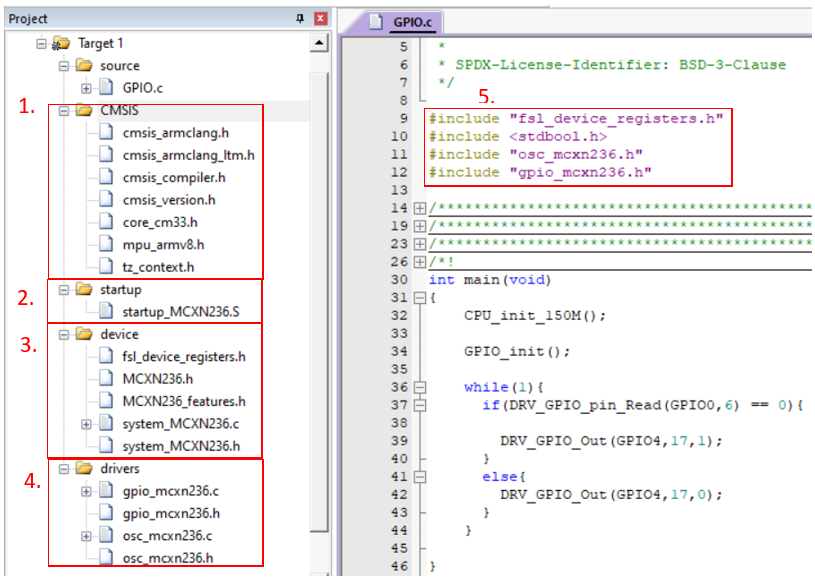Select fsl_device_registers.h in device group
Viewport: 815px width, 581px height.
(x=183, y=356)
